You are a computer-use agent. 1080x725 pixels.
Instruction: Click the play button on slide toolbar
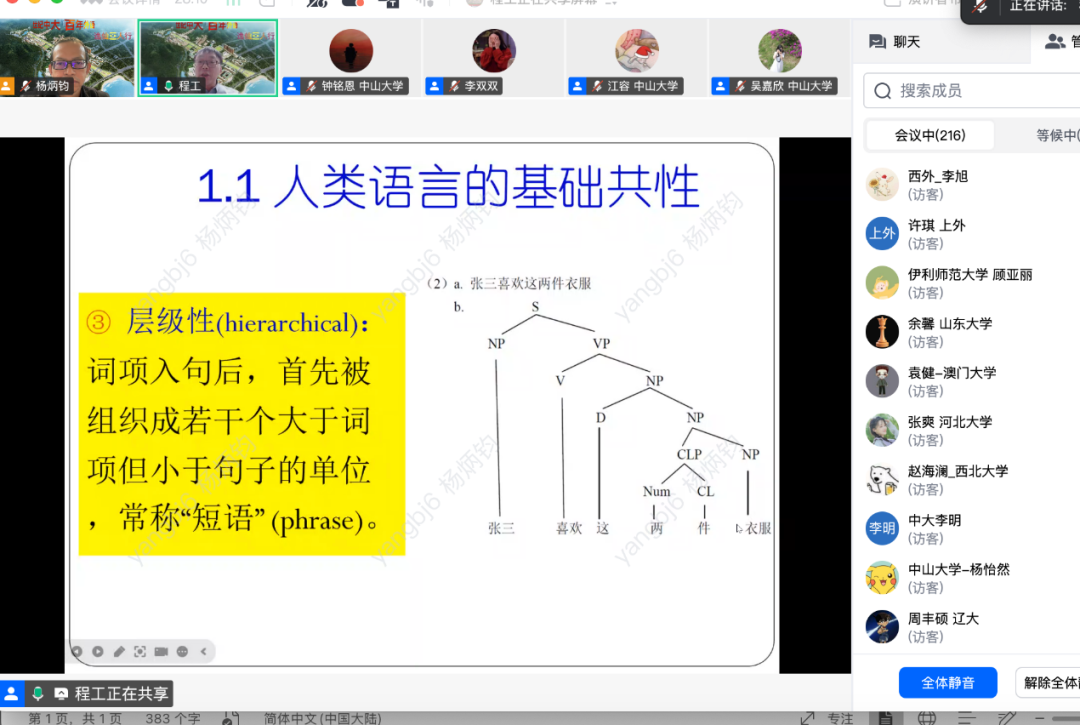[98, 652]
